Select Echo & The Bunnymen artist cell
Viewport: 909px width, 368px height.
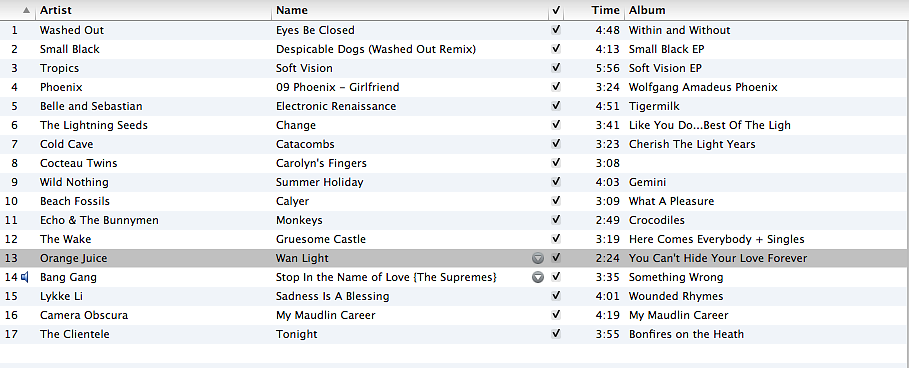tap(99, 220)
